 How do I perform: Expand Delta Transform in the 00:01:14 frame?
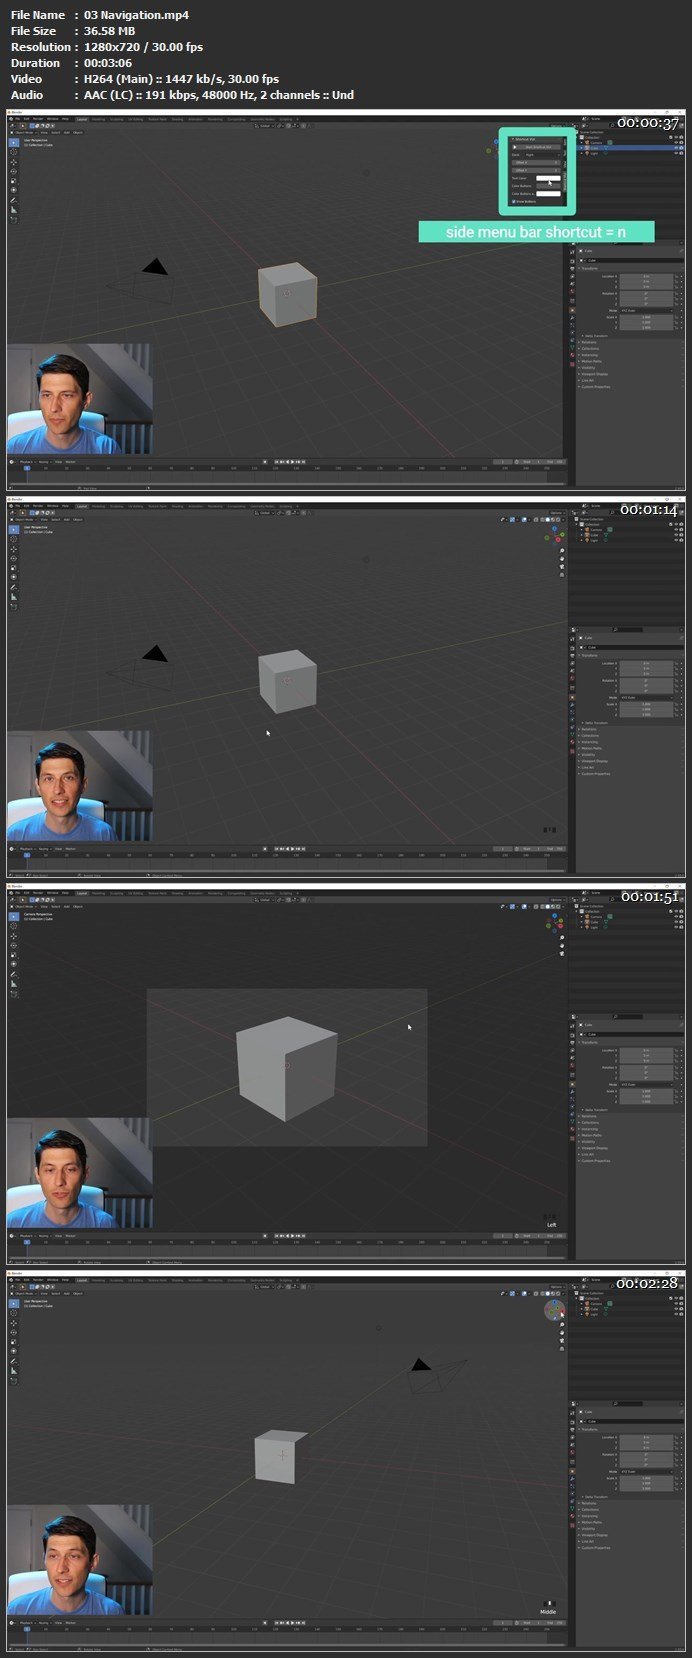tap(595, 723)
